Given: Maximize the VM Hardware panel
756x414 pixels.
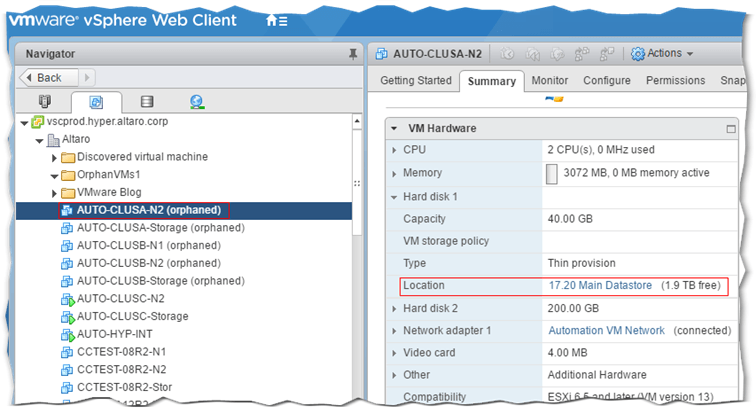Looking at the screenshot, I should click(731, 129).
